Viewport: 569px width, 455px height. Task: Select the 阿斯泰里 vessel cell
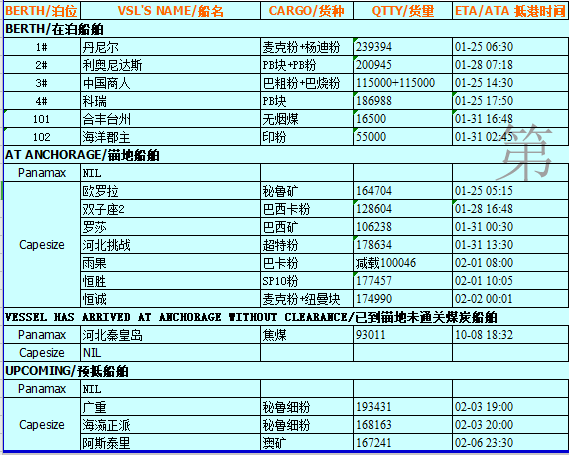pos(170,443)
